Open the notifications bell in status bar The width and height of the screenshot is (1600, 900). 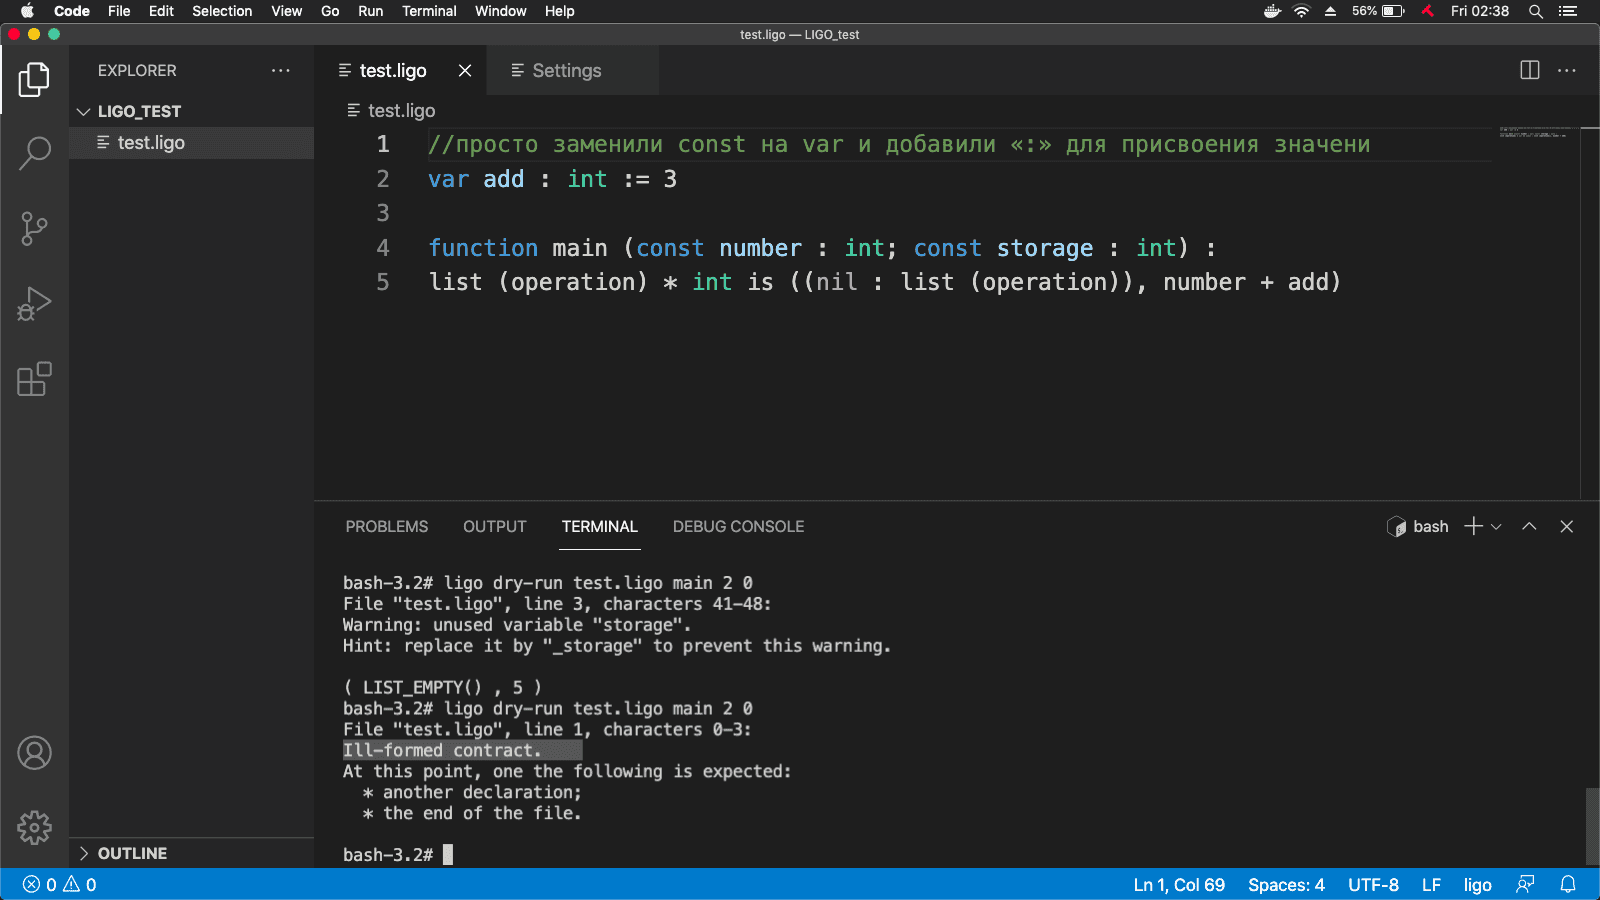point(1568,884)
